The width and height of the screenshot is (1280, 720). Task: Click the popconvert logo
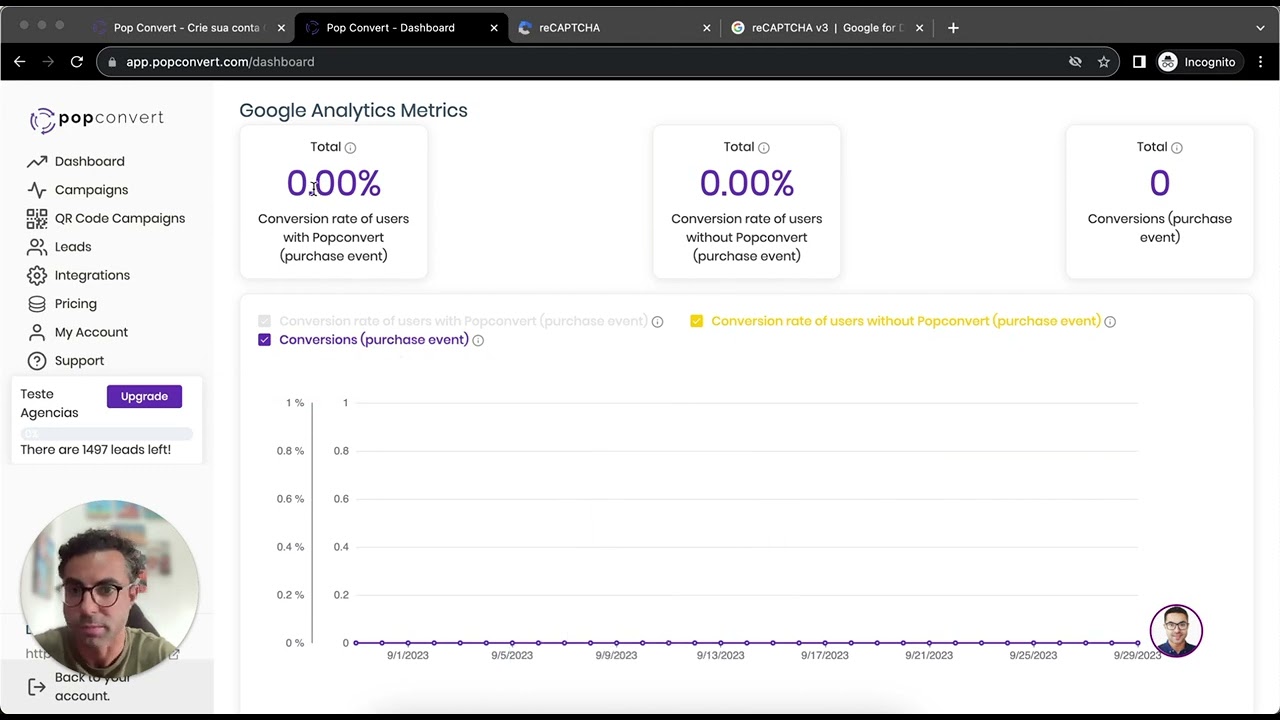tap(97, 119)
